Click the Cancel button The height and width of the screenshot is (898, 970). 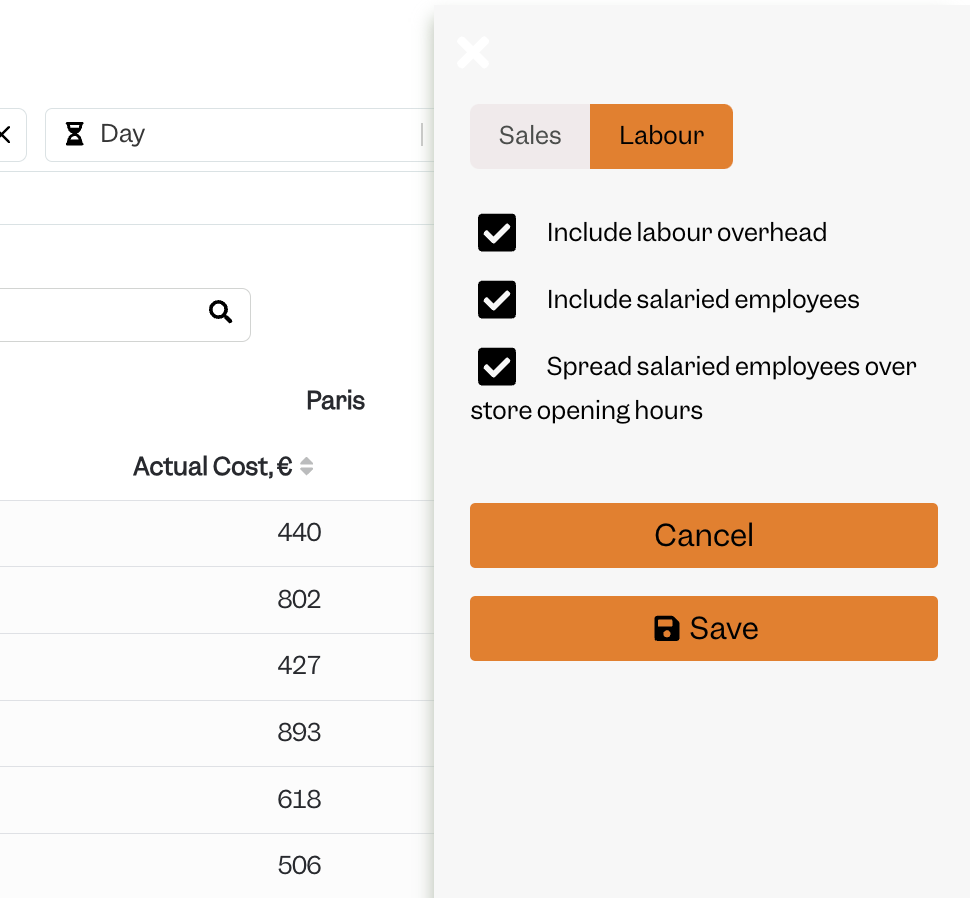point(704,536)
